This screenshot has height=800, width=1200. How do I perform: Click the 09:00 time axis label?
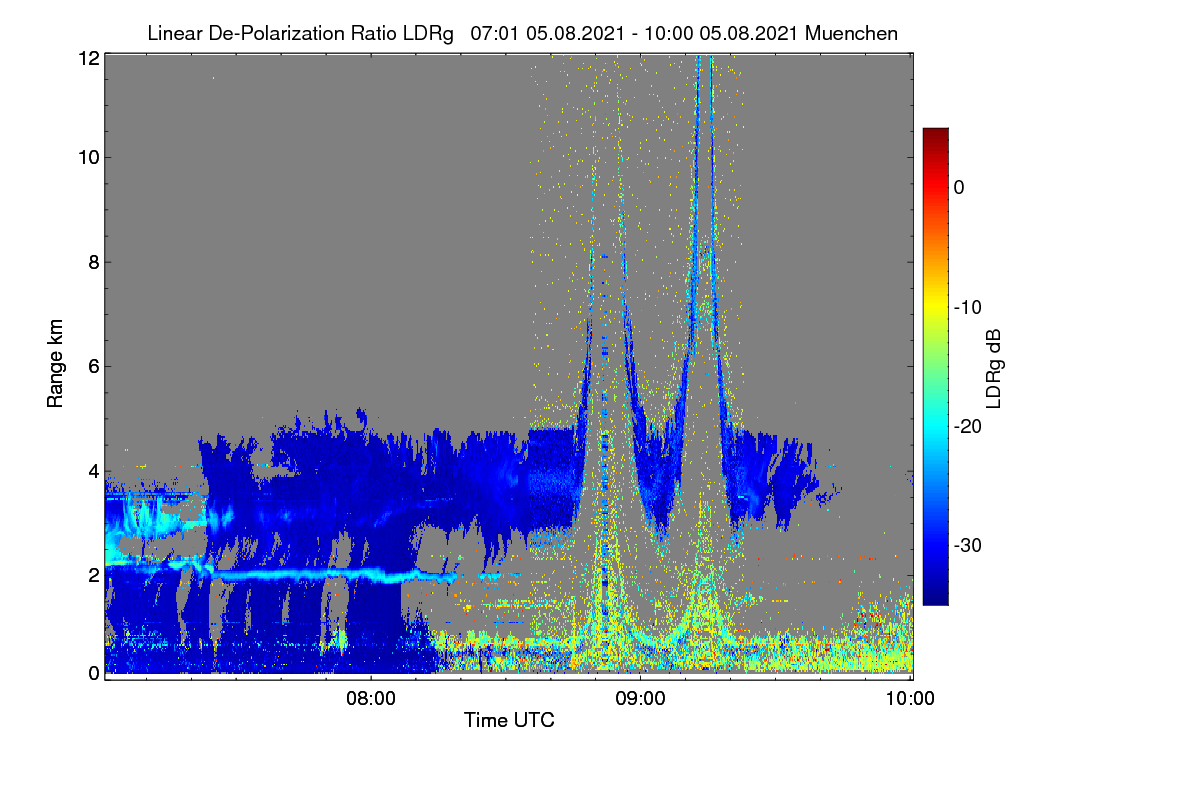[640, 699]
